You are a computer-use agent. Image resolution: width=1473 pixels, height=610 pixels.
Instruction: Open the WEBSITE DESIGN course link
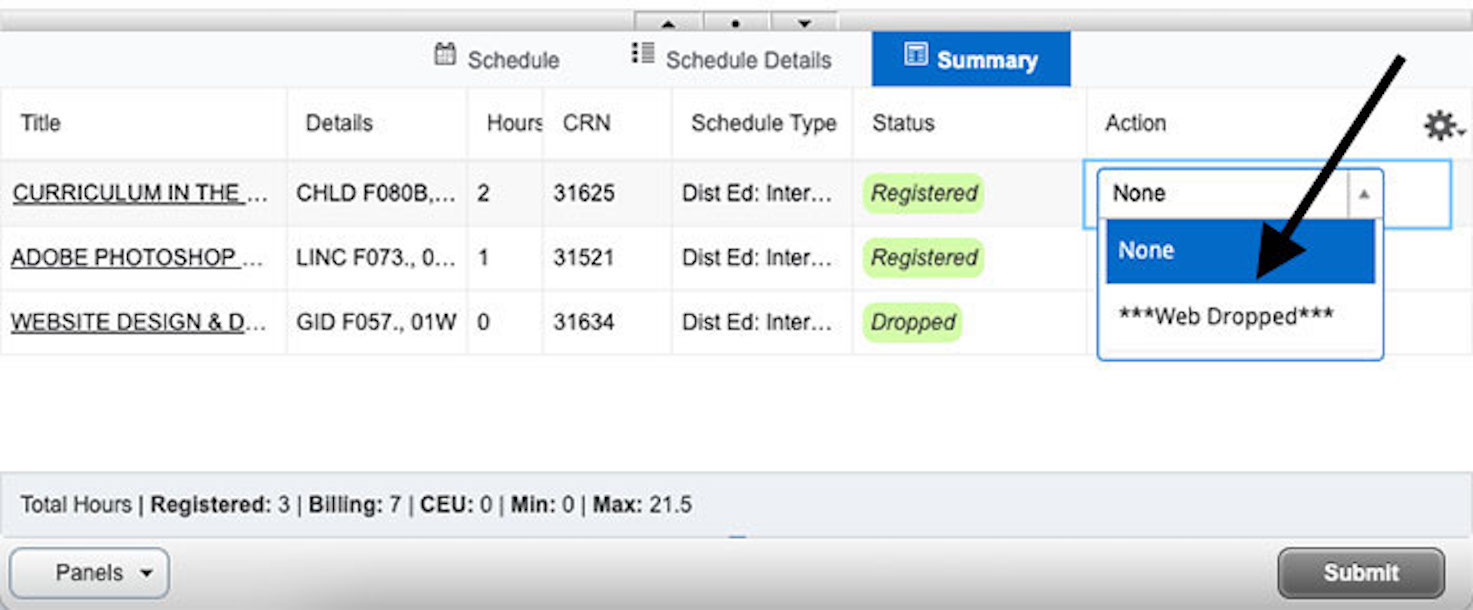139,323
